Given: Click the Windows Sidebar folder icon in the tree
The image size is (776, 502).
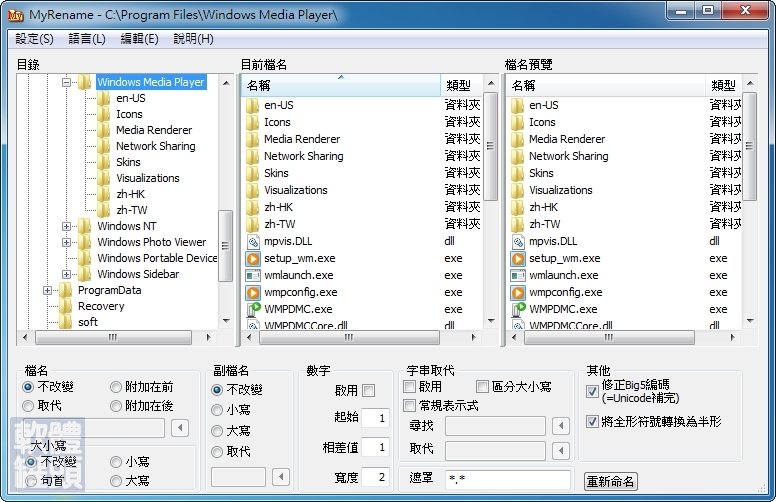Looking at the screenshot, I should pyautogui.click(x=85, y=274).
